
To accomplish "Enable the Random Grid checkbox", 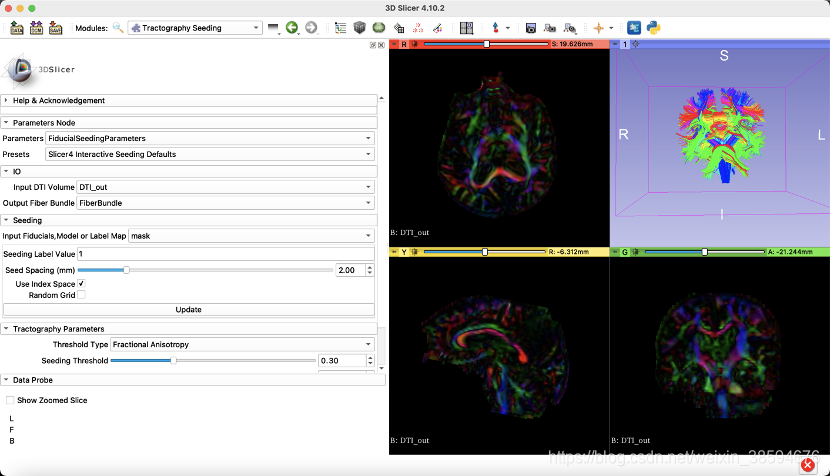I will click(x=81, y=295).
